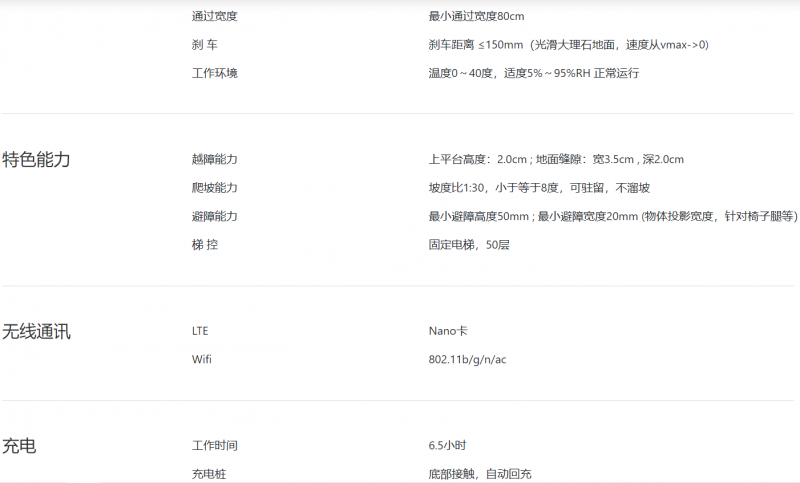Click the 6.5小时 working time value
Viewport: 800px width, 483px height.
point(447,445)
